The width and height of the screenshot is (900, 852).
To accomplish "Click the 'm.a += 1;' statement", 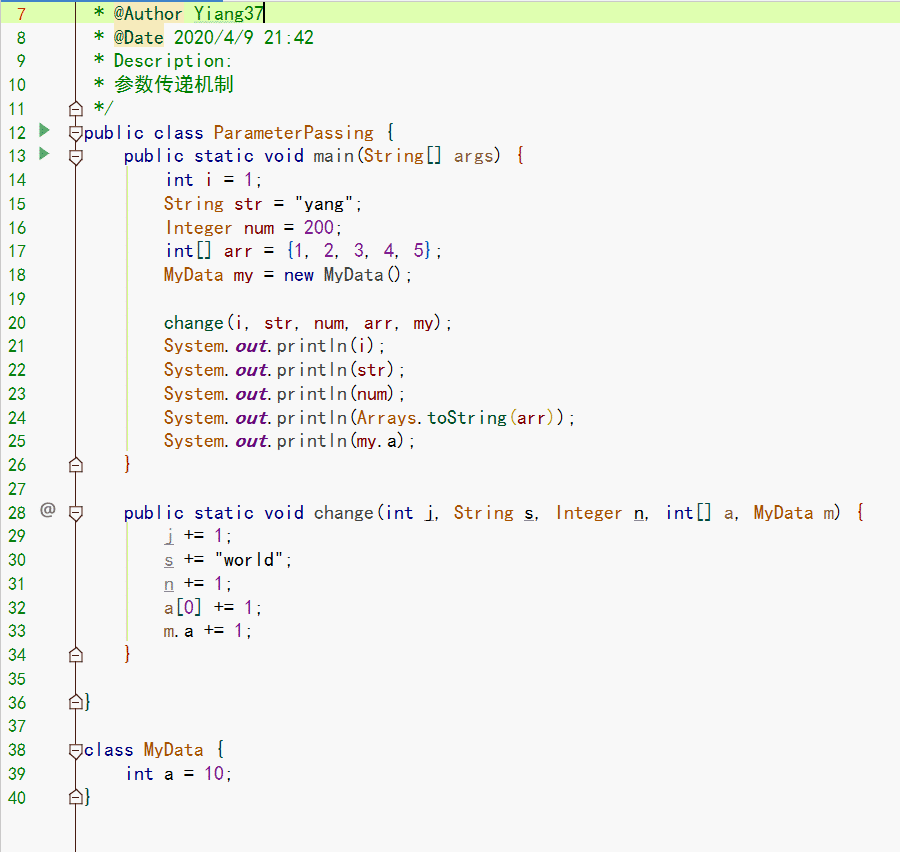I will pyautogui.click(x=208, y=631).
